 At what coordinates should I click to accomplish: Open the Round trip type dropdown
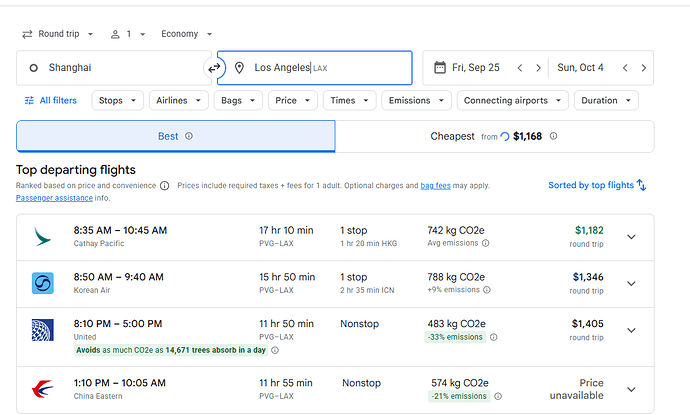pyautogui.click(x=58, y=34)
